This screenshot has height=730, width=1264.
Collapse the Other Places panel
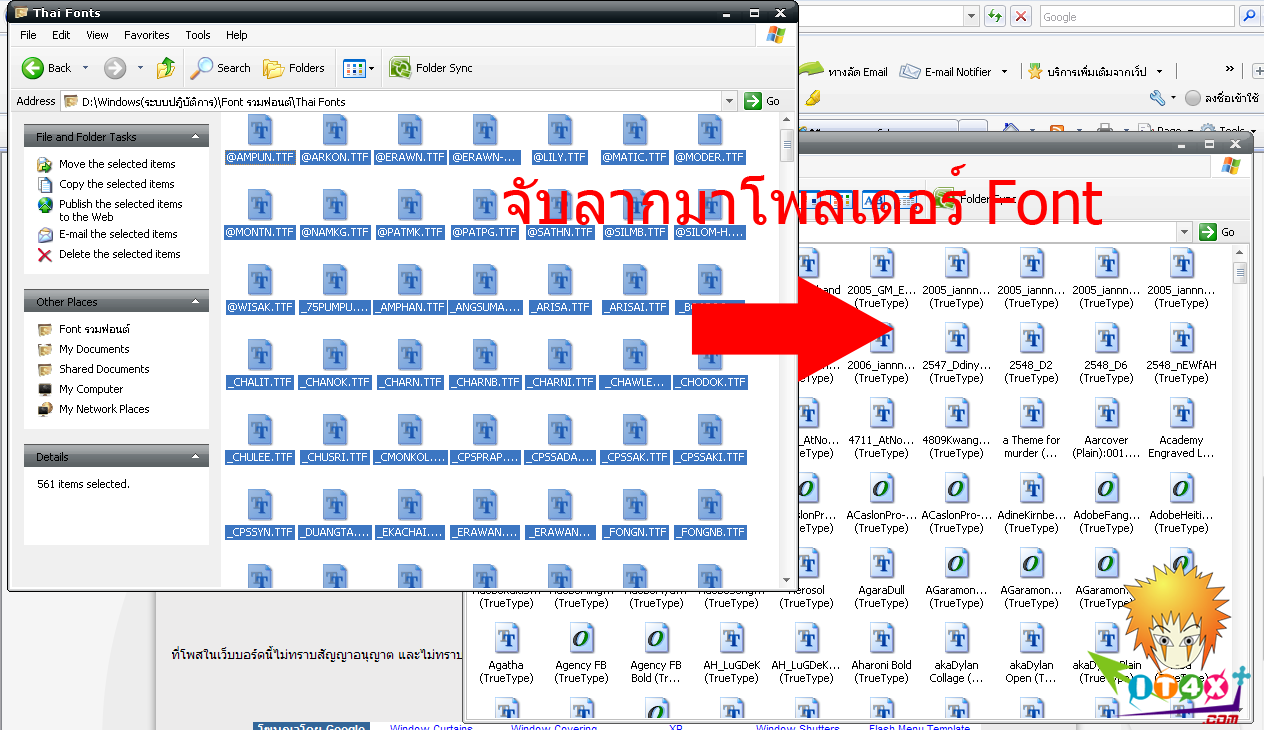pyautogui.click(x=198, y=302)
